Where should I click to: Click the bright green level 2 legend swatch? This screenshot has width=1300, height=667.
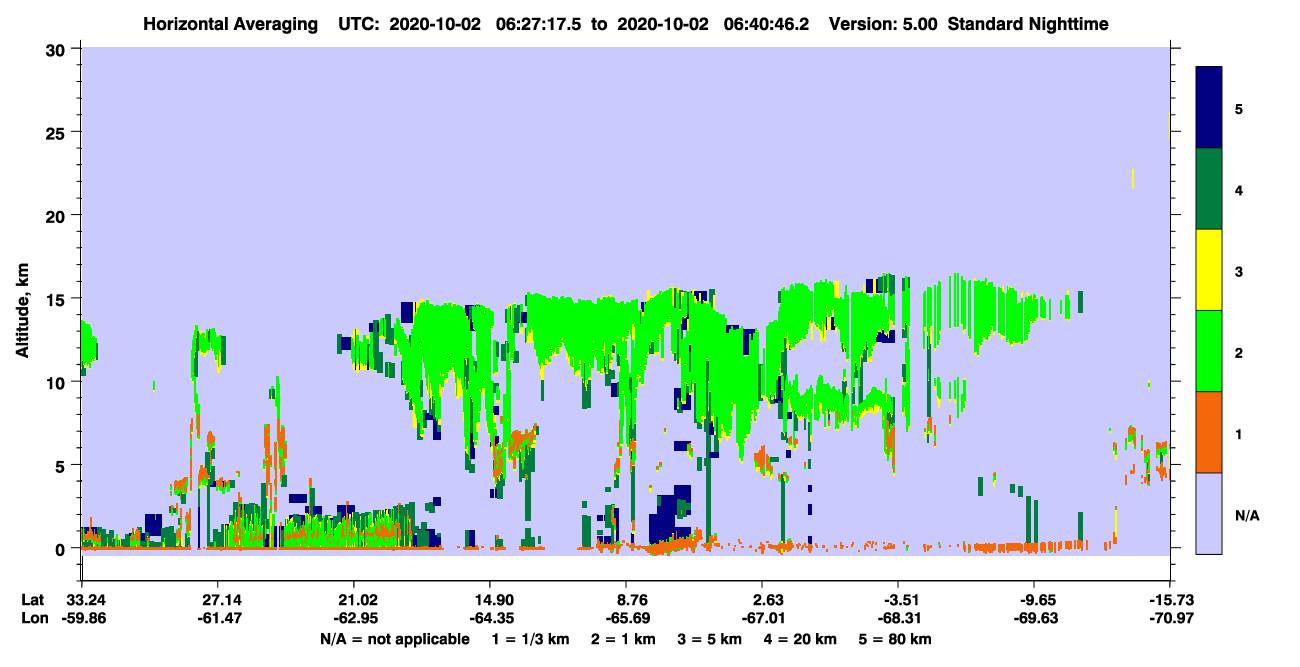[x=1208, y=351]
